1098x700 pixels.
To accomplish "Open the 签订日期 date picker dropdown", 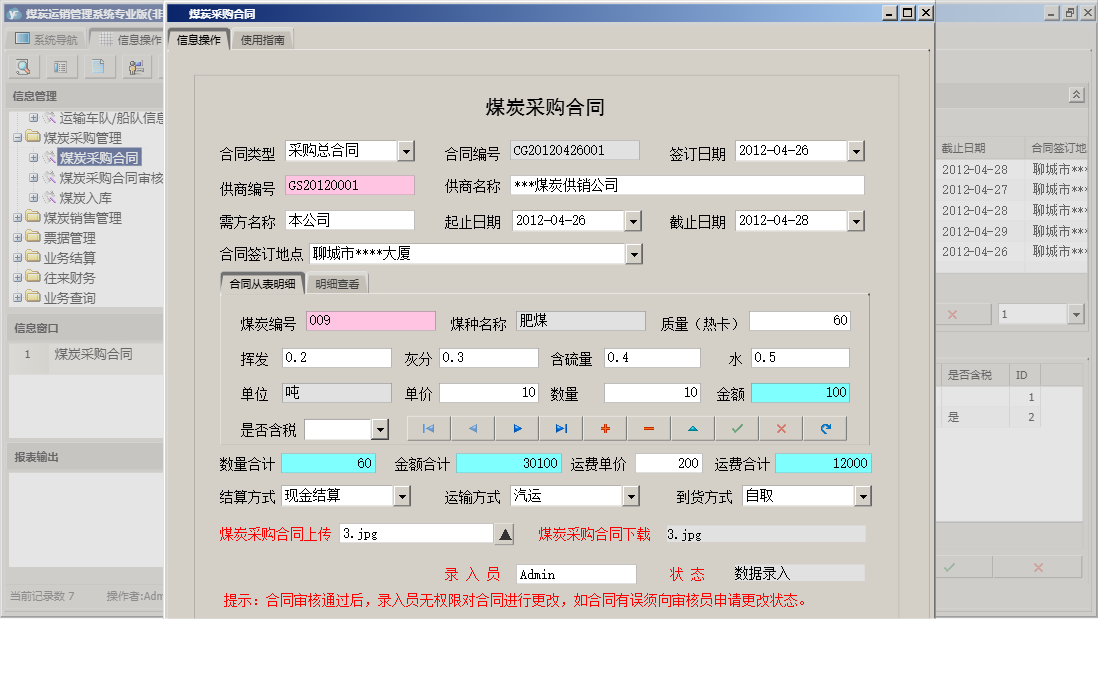I will [855, 150].
